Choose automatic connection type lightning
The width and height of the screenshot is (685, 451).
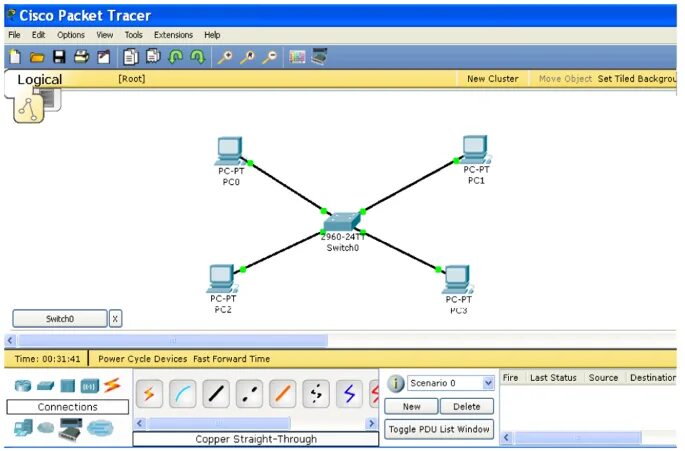[x=149, y=394]
